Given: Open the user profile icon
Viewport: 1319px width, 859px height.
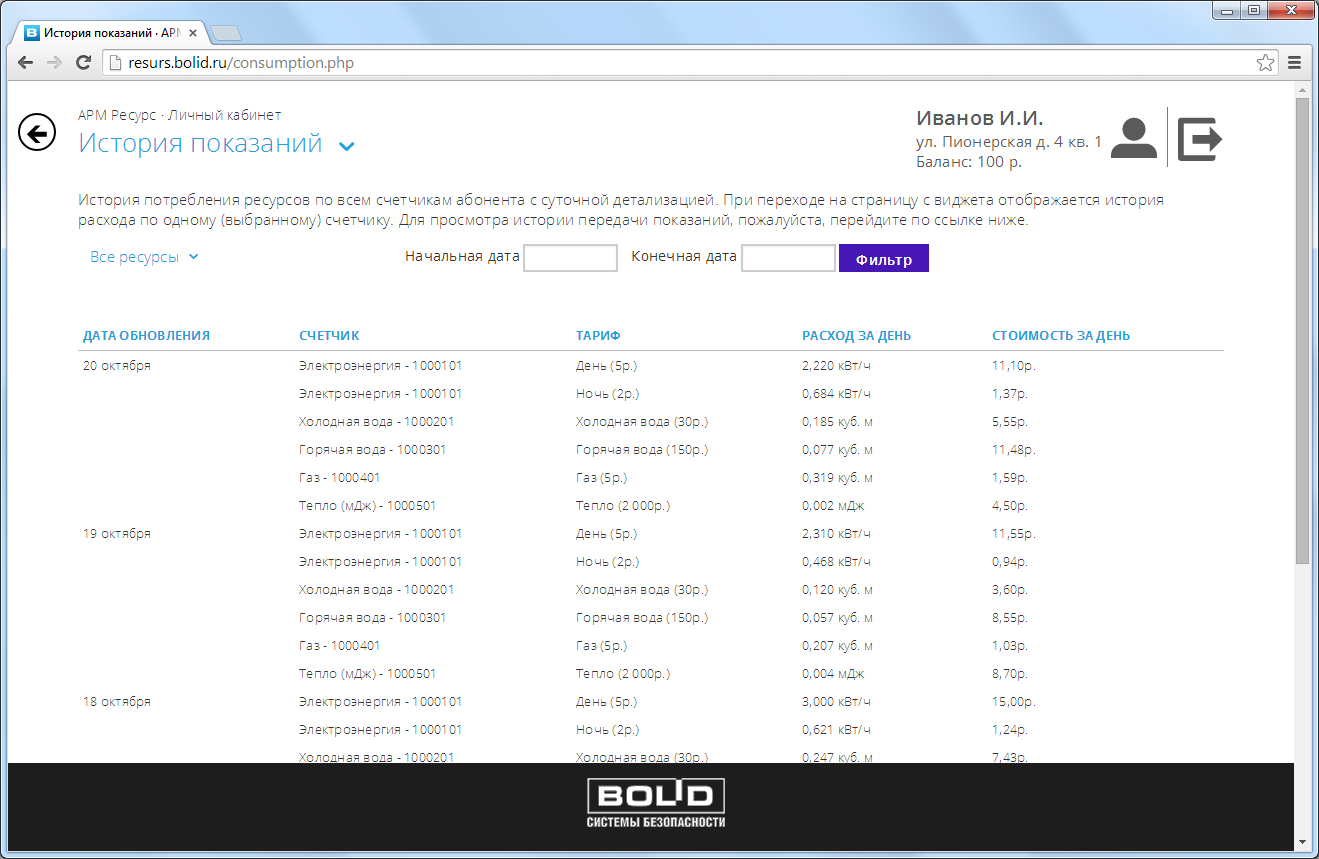Looking at the screenshot, I should [1133, 138].
